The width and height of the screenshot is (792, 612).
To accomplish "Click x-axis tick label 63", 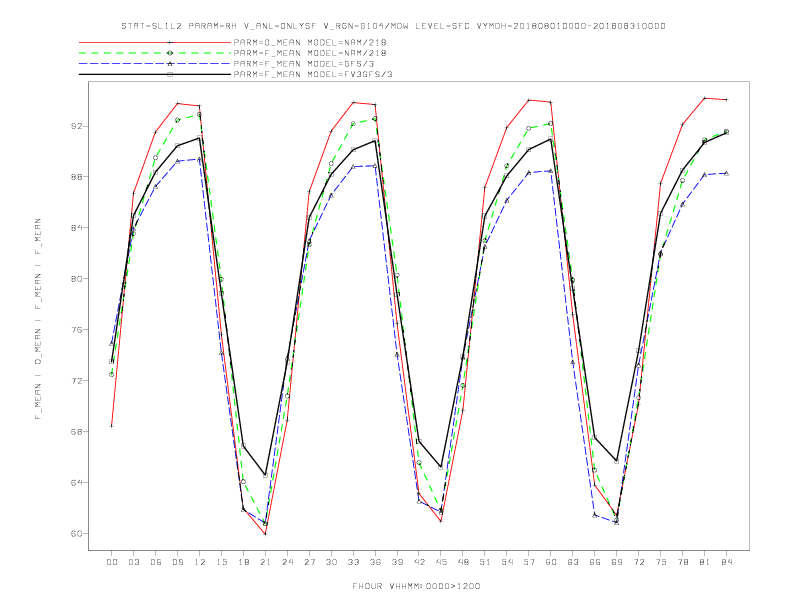I will pyautogui.click(x=573, y=562).
